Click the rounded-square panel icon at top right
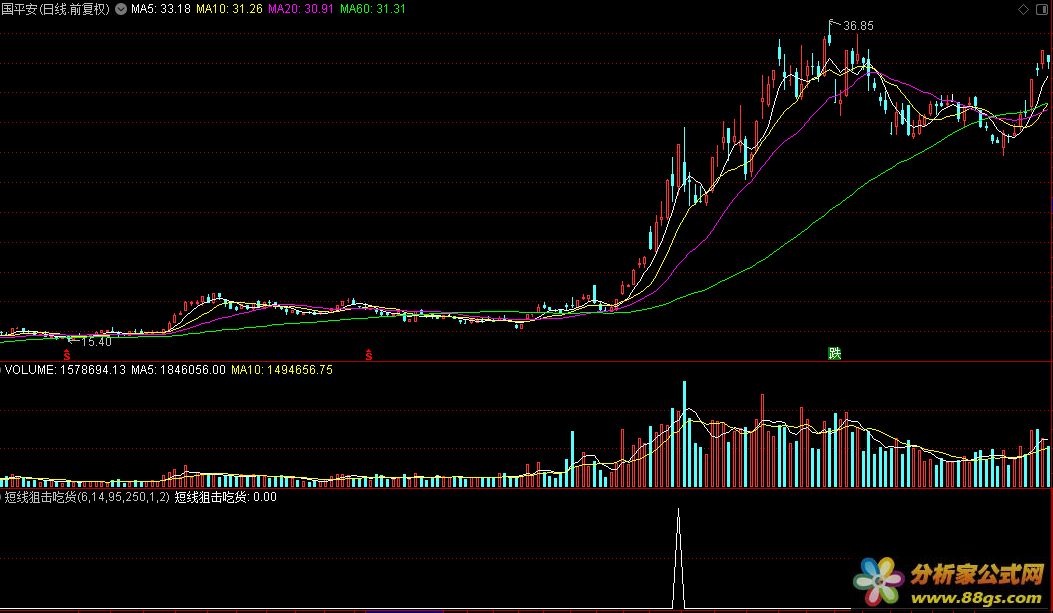 tap(1042, 9)
